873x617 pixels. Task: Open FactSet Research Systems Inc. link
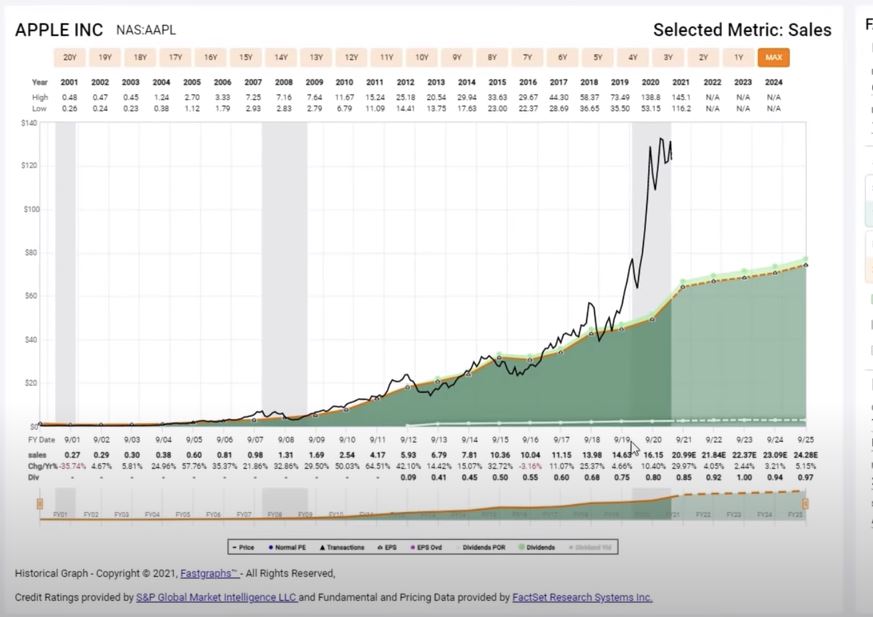pyautogui.click(x=582, y=598)
